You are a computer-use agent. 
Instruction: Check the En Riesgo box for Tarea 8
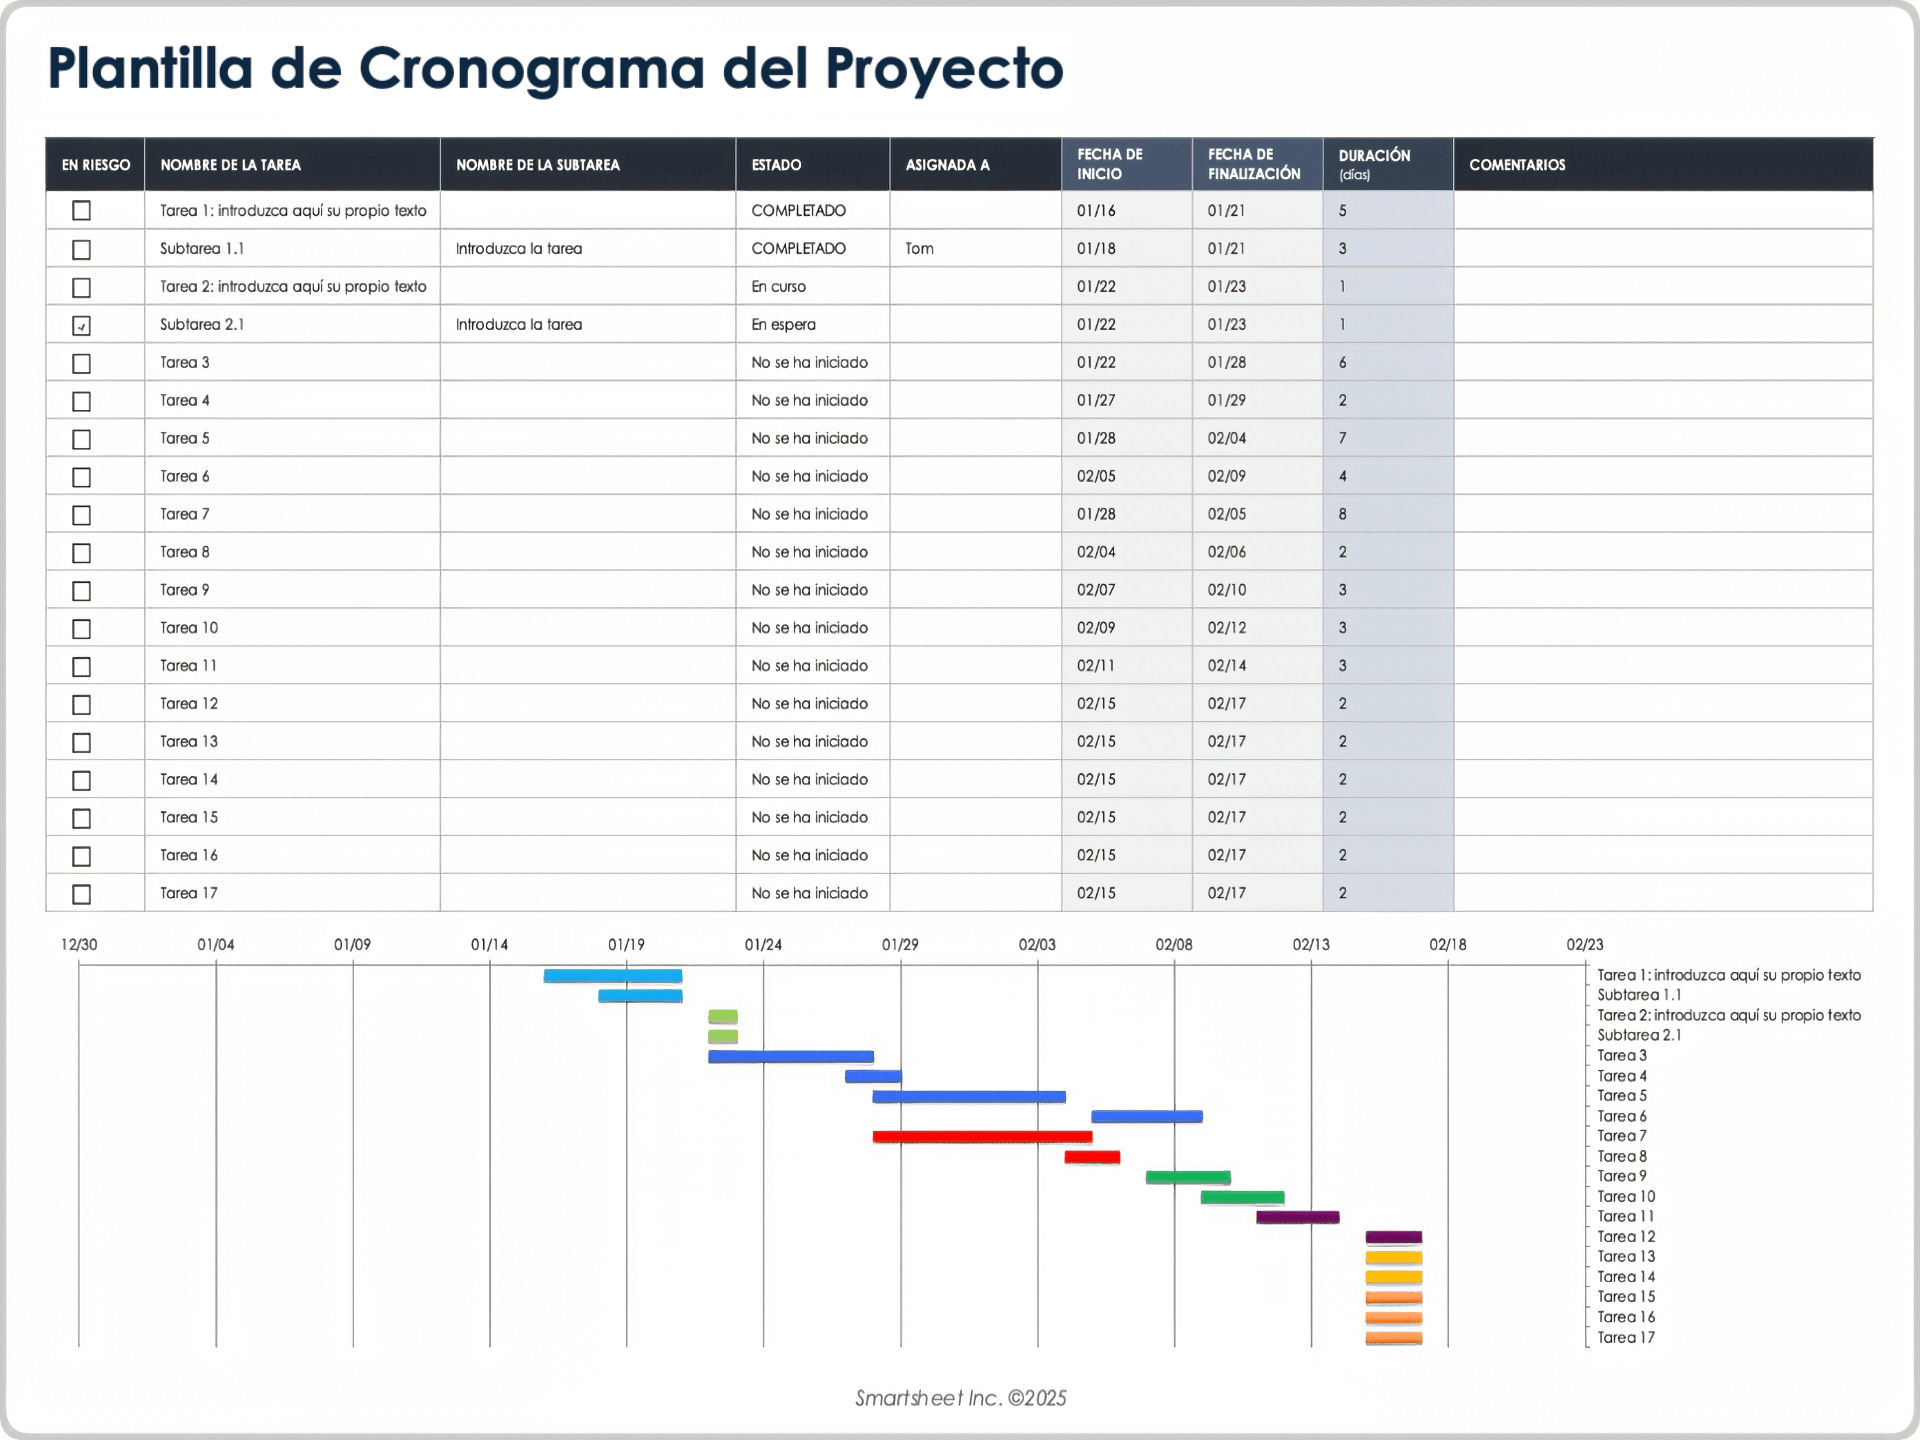pos(82,553)
